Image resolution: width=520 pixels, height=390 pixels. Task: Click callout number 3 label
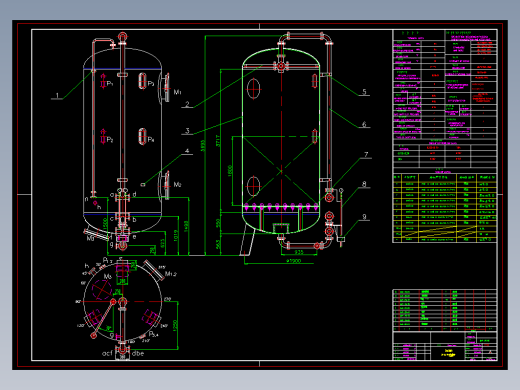(187, 130)
